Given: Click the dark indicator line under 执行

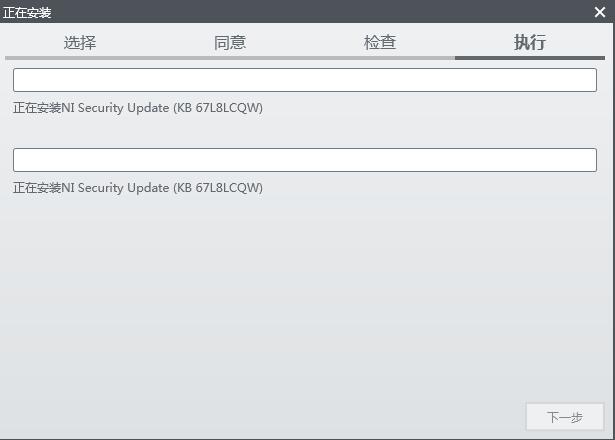Looking at the screenshot, I should (x=530, y=58).
